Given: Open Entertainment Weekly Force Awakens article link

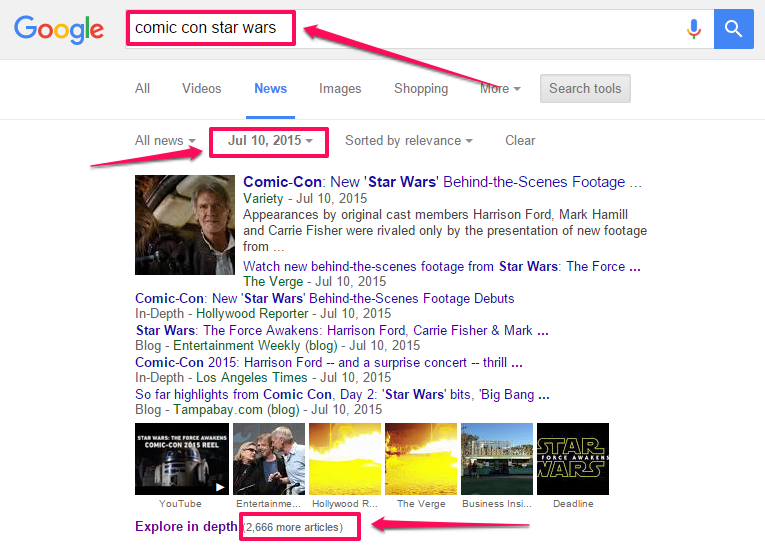Looking at the screenshot, I should (342, 330).
